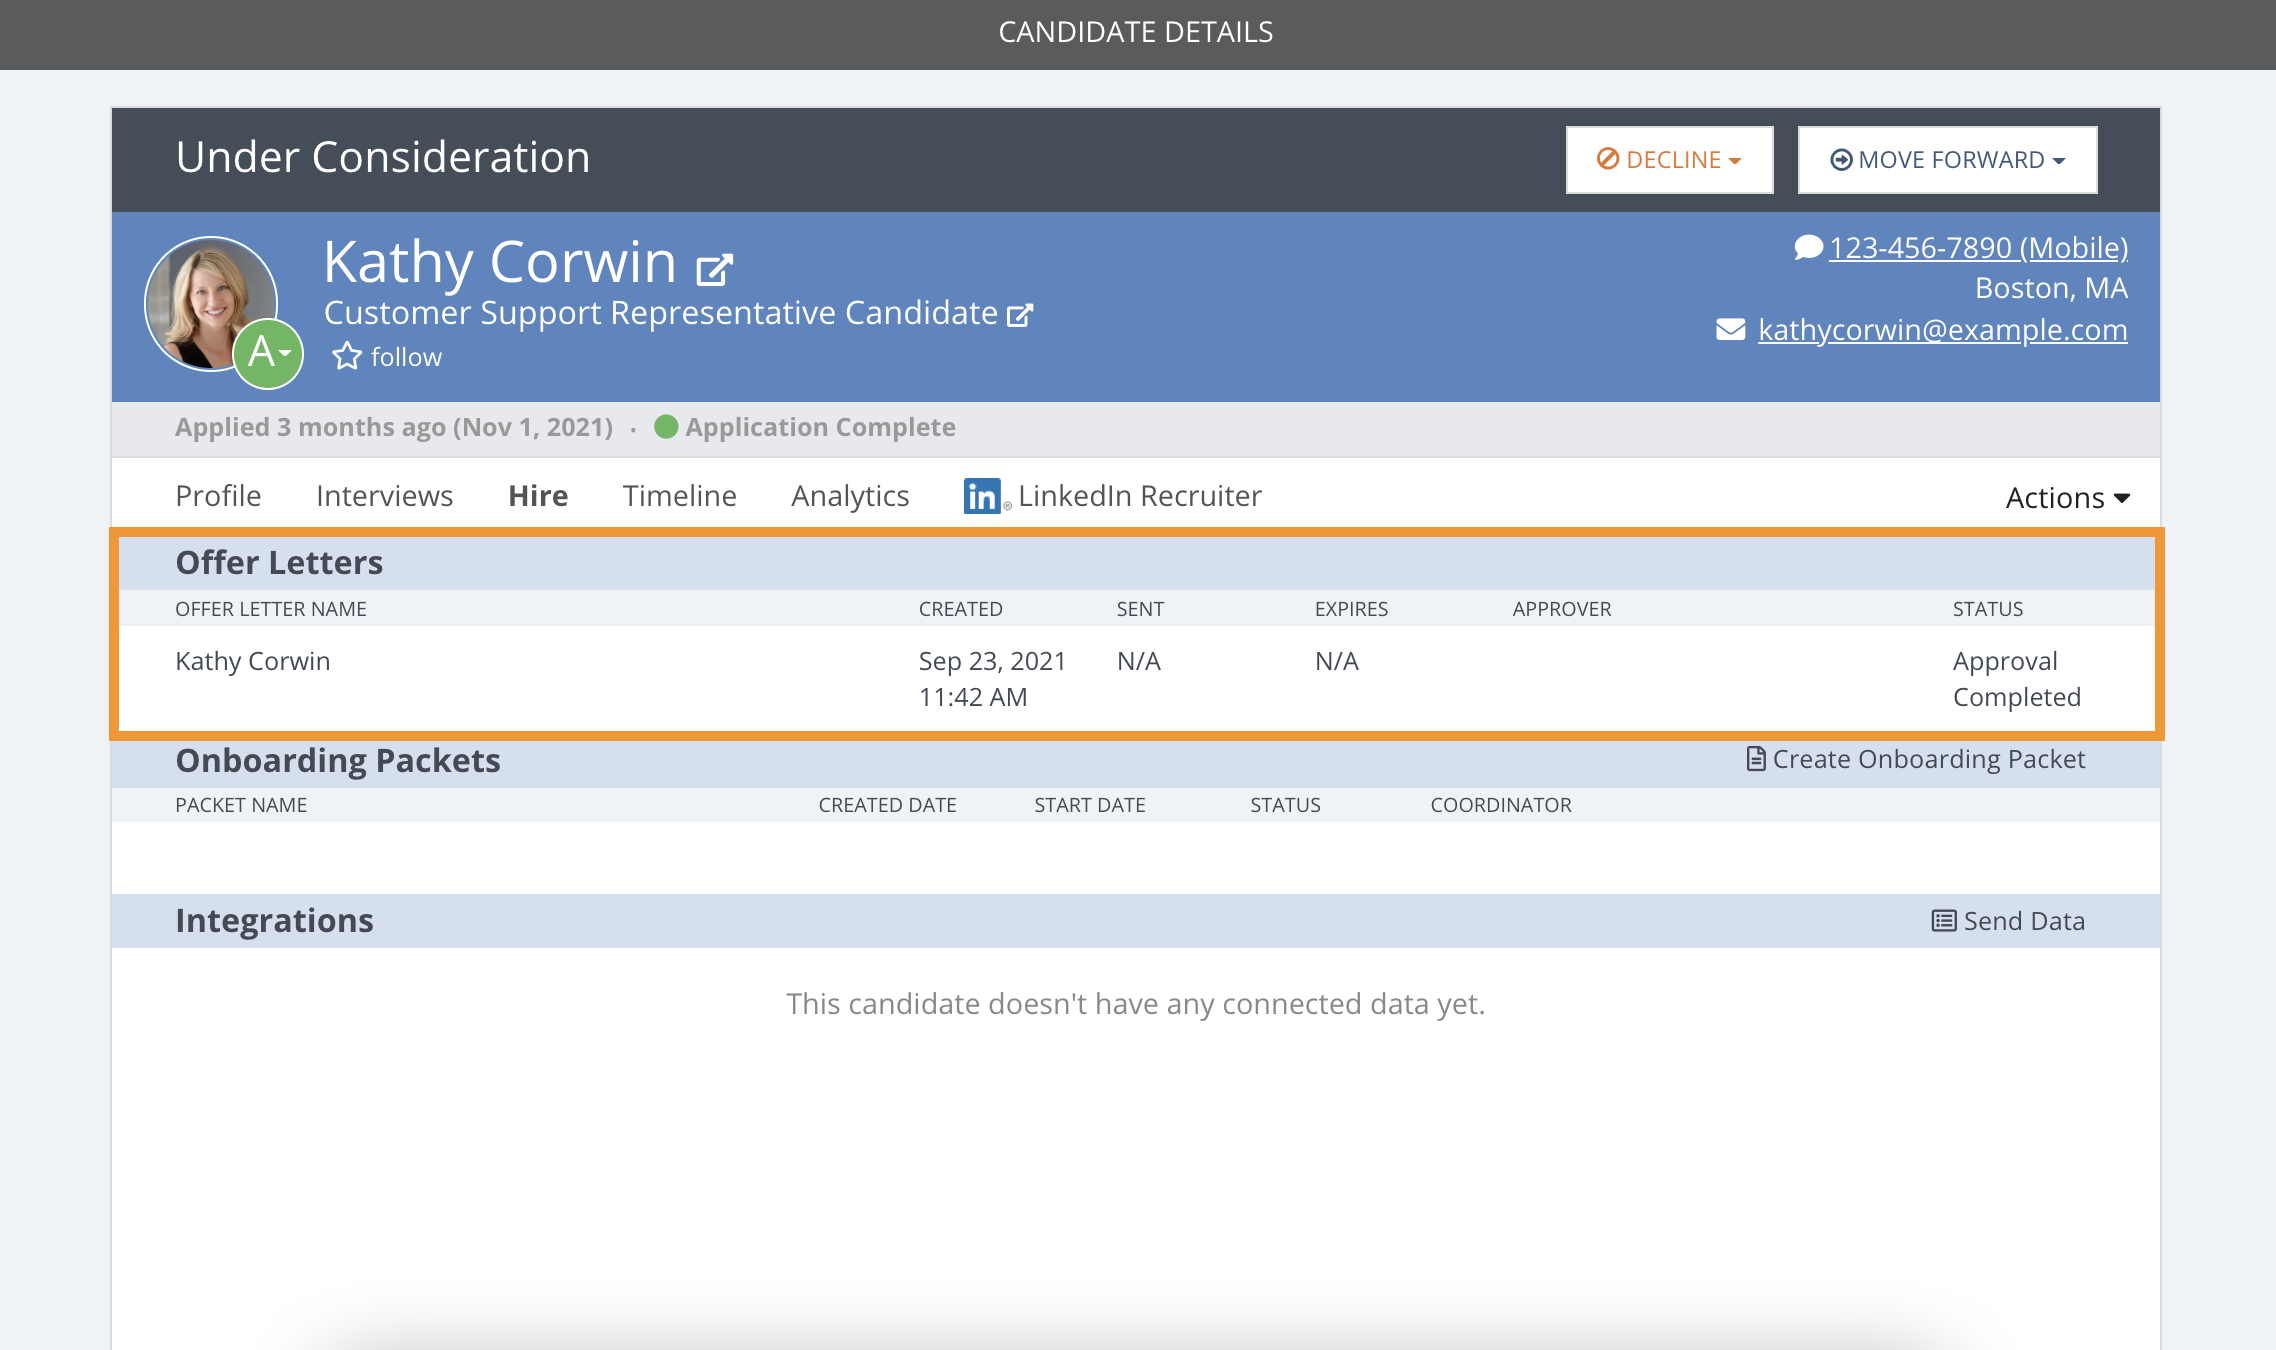Click the LinkedIn logo icon
The image size is (2276, 1350).
click(982, 496)
